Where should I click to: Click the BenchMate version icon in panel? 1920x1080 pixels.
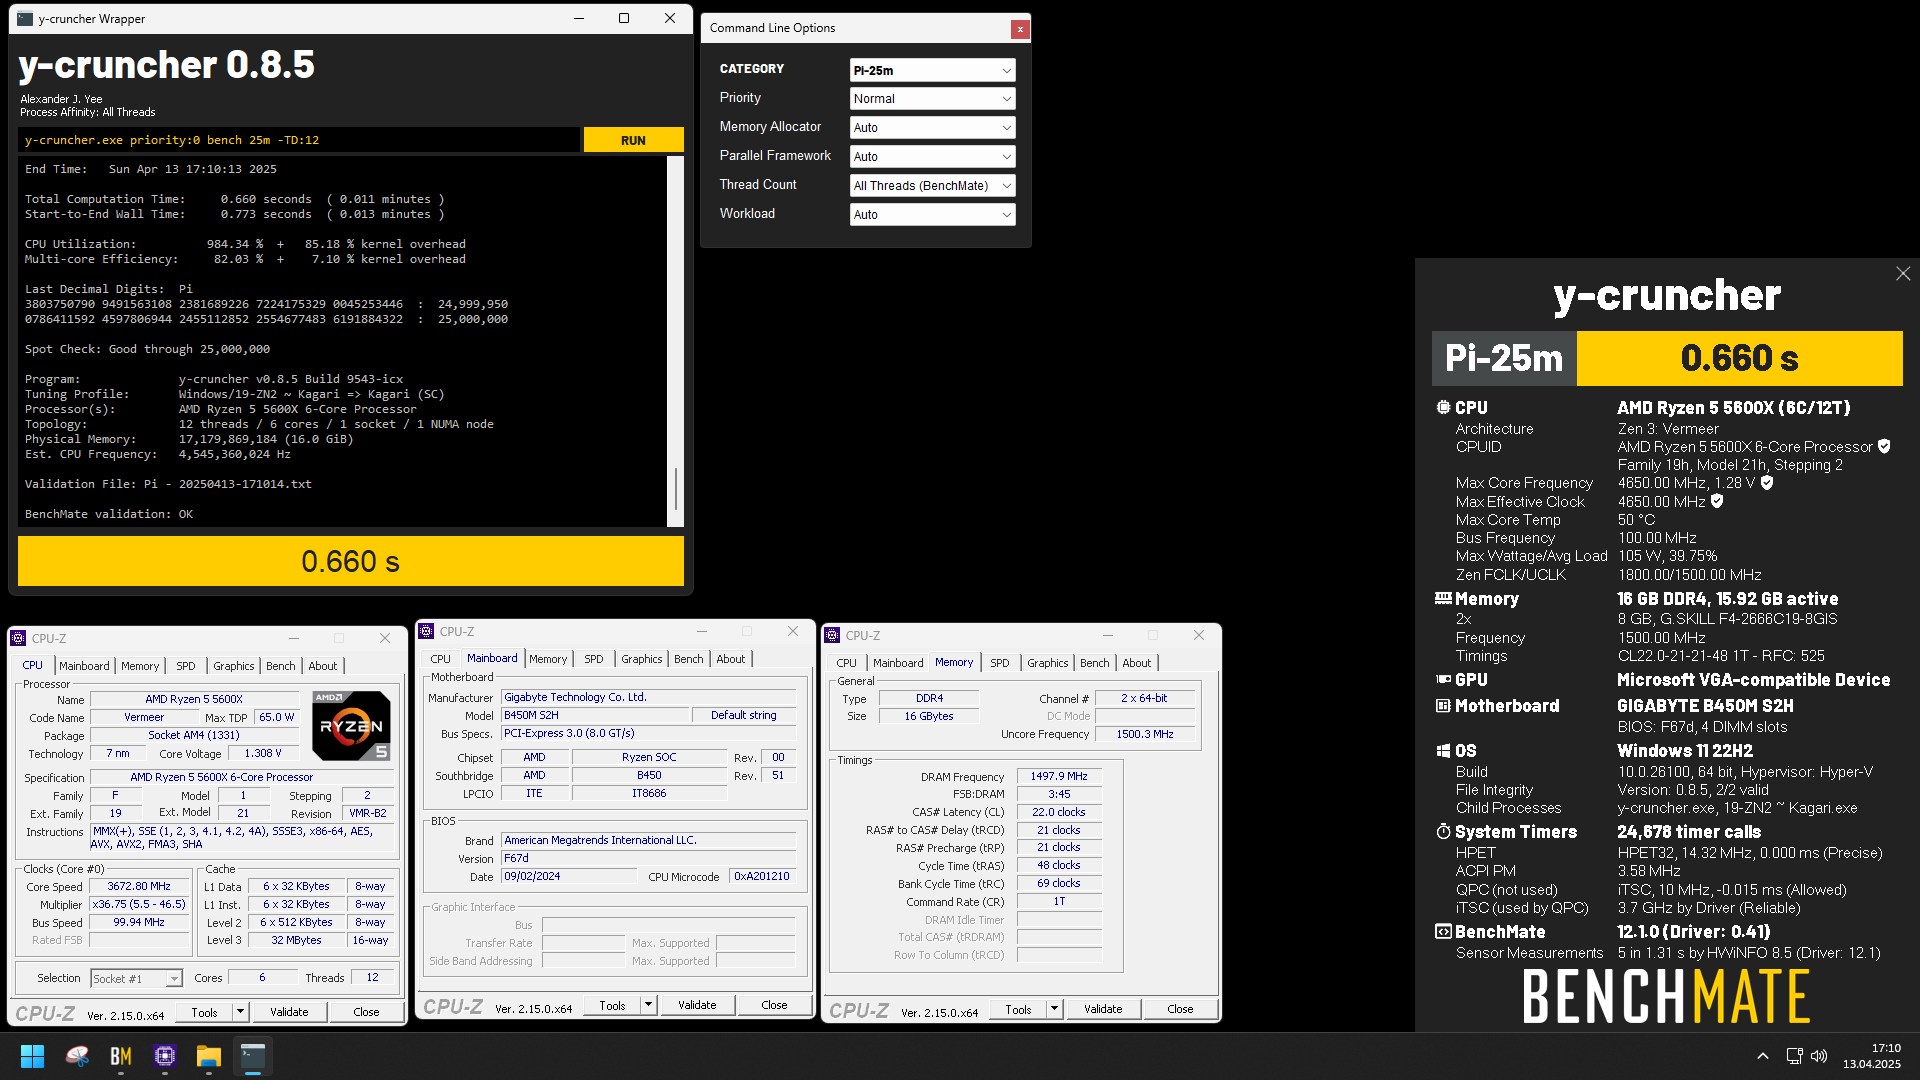[x=1443, y=932]
